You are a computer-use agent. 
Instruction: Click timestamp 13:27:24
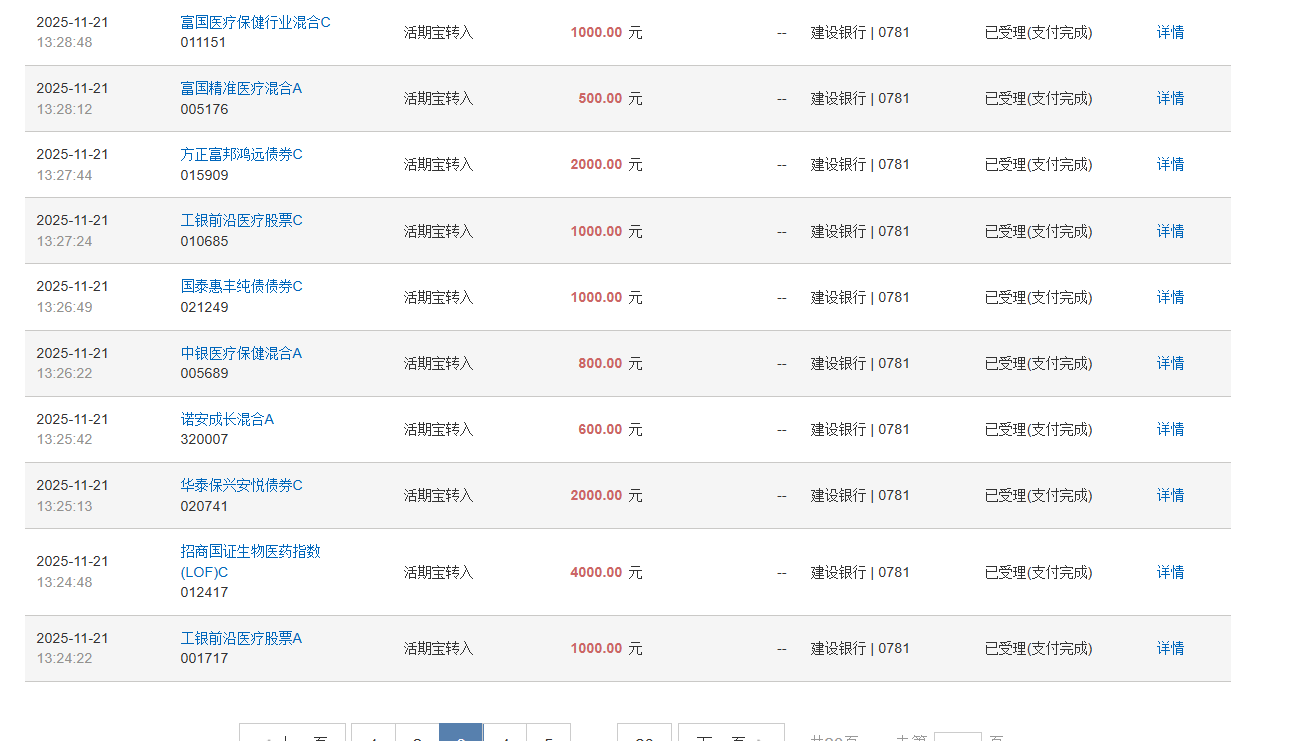click(64, 241)
